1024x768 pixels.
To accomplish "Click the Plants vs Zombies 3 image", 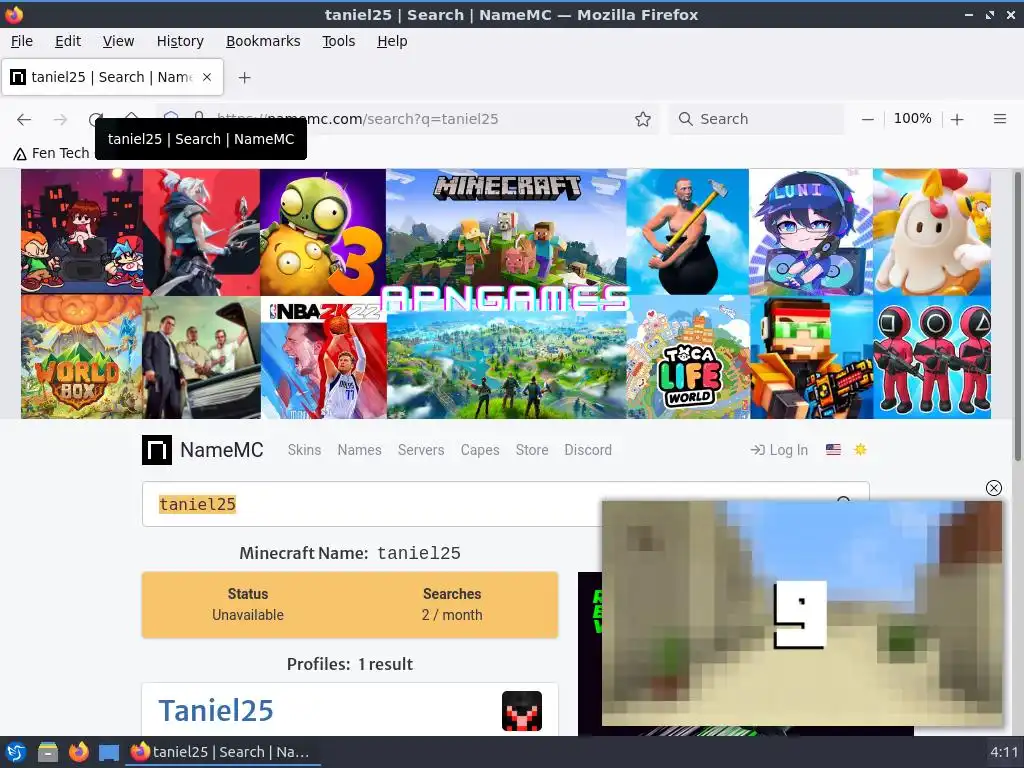I will (323, 232).
